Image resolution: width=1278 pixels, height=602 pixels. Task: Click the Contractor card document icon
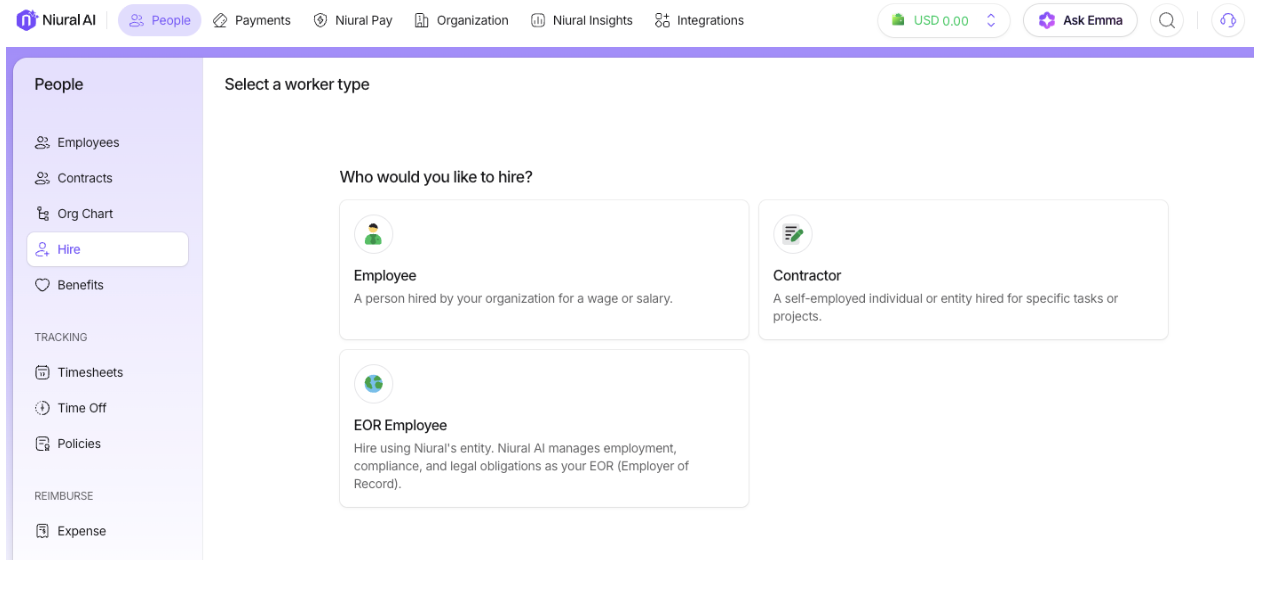click(792, 235)
